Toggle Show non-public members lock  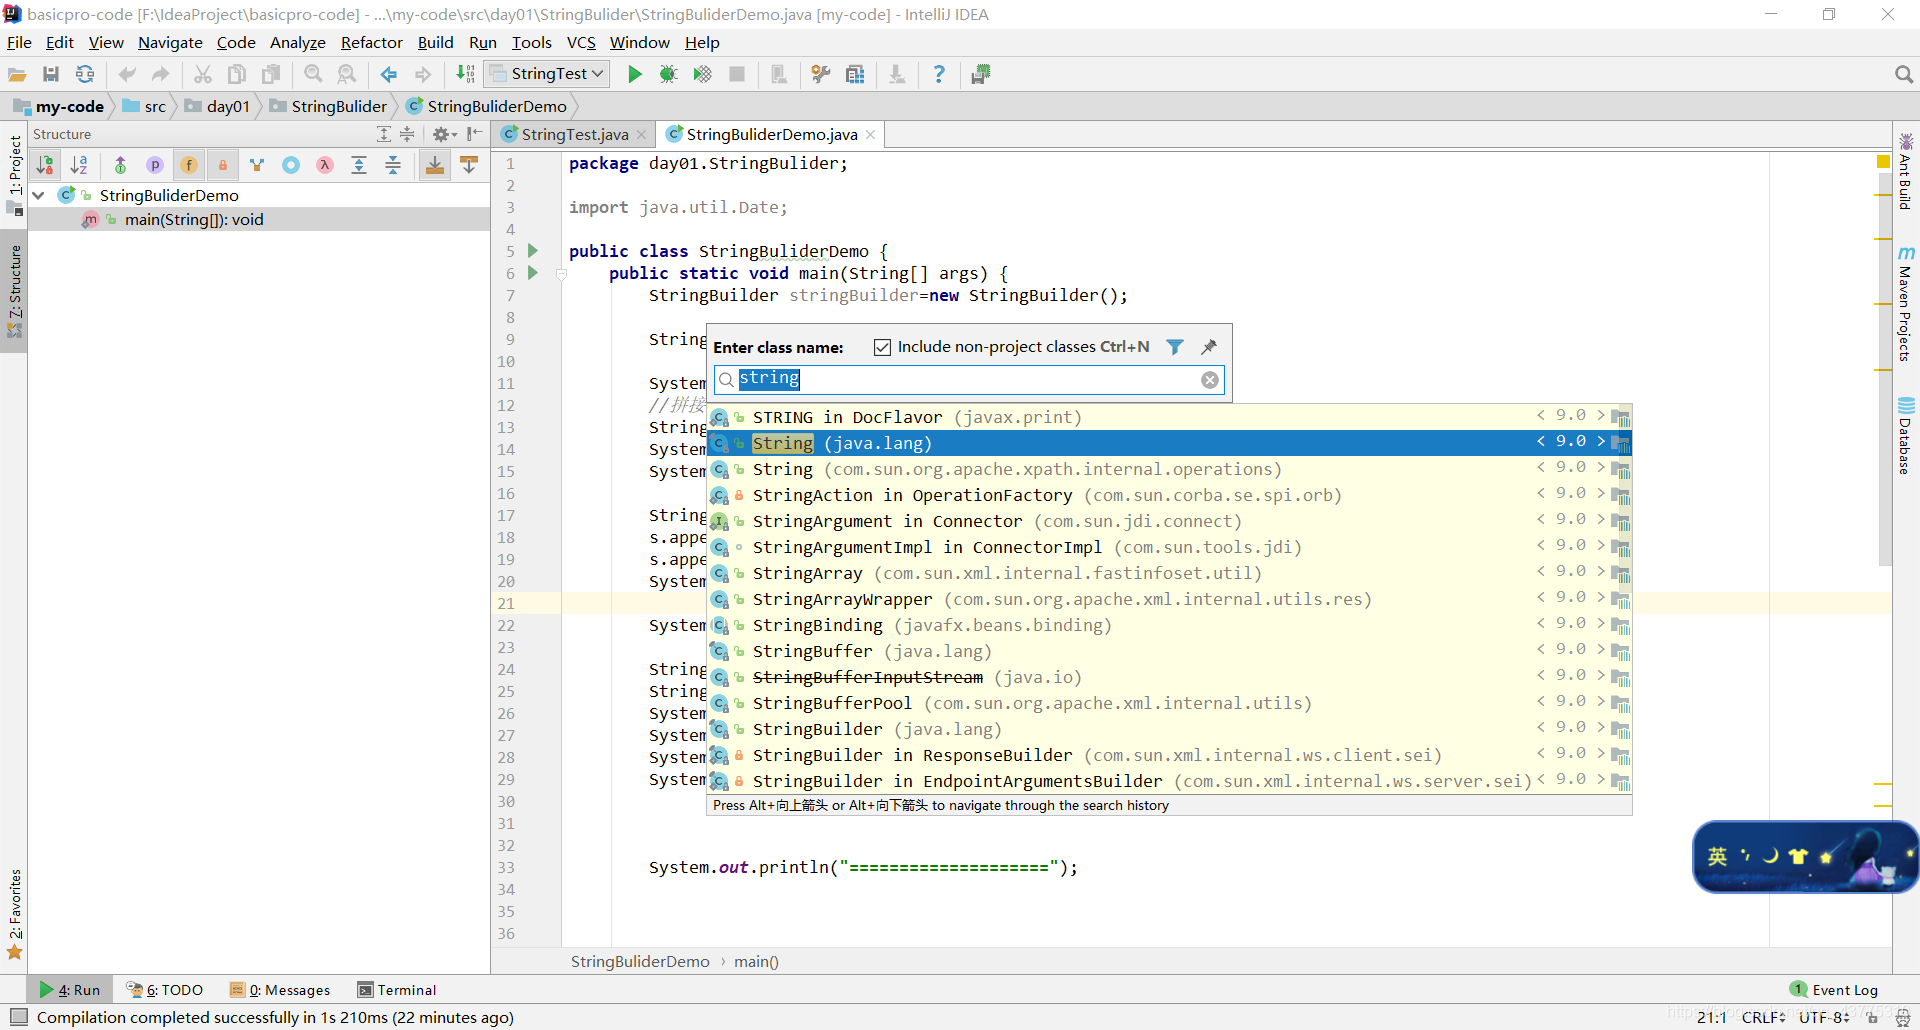click(223, 166)
